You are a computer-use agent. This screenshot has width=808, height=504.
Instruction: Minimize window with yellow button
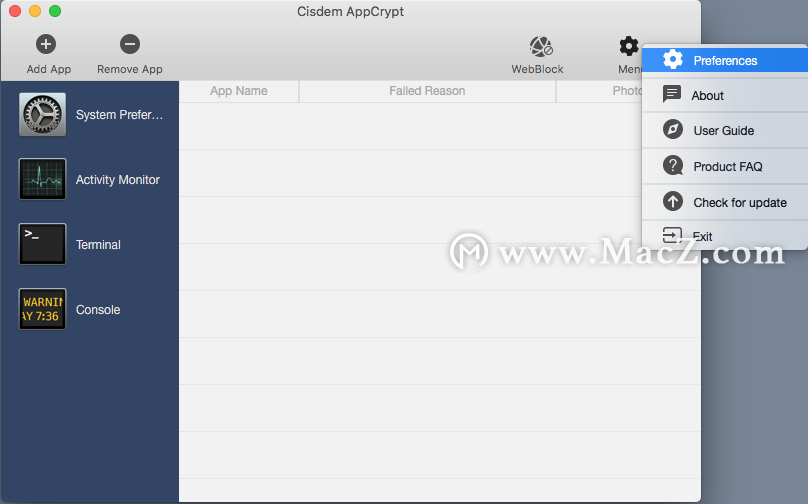pos(35,11)
